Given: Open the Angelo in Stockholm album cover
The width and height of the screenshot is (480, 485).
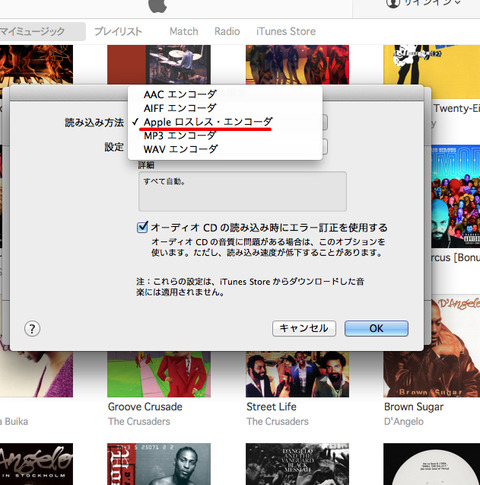Looking at the screenshot, I should click(36, 464).
